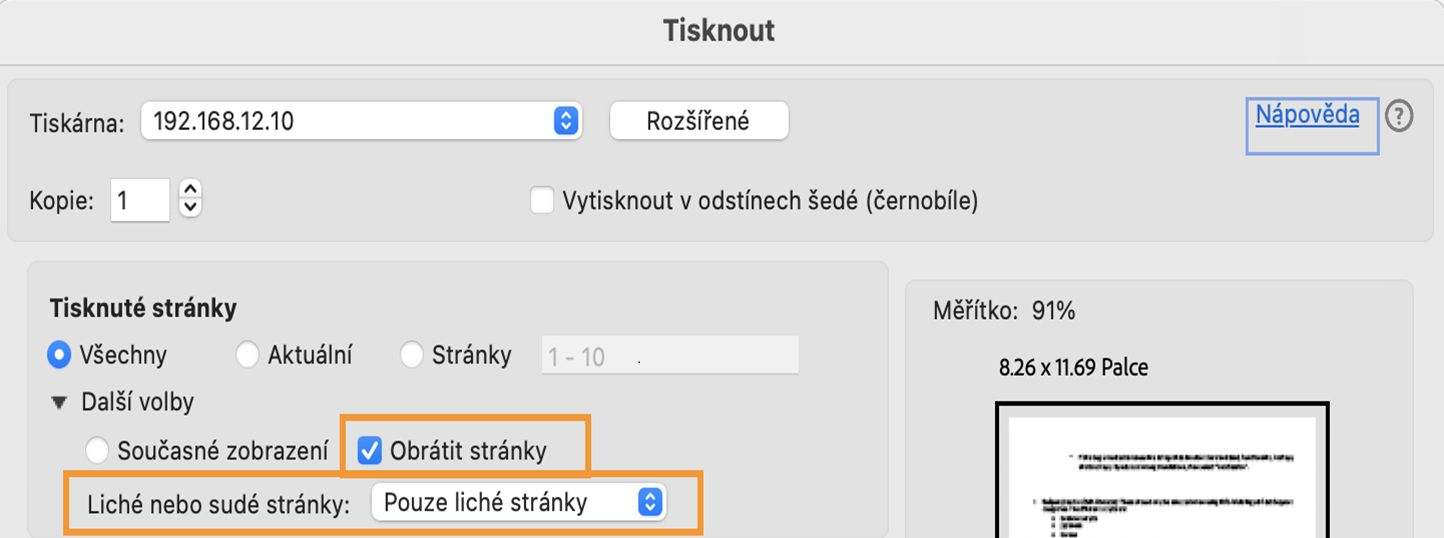The height and width of the screenshot is (538, 1444).
Task: Uncheck the Obrátit stránky checkbox
Action: pos(370,451)
